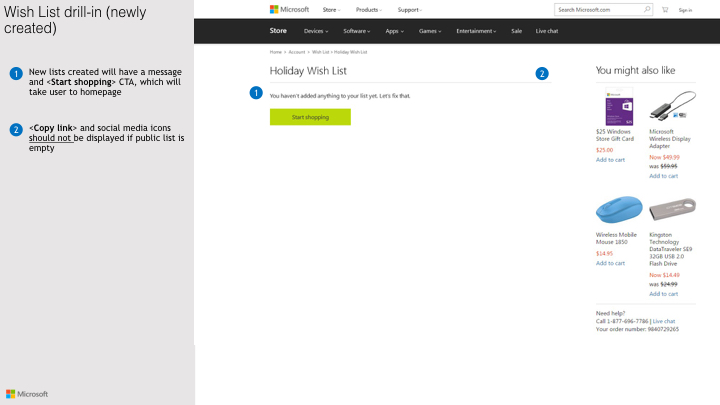The height and width of the screenshot is (405, 720).
Task: Click Wireless Mobile Mouse 1850 title
Action: pyautogui.click(x=616, y=238)
